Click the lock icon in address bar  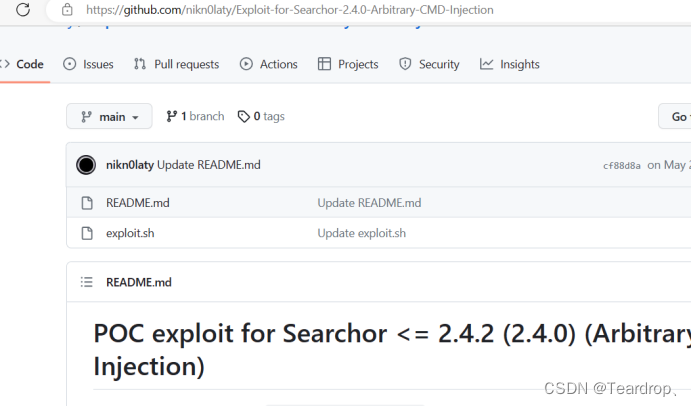[x=67, y=9]
